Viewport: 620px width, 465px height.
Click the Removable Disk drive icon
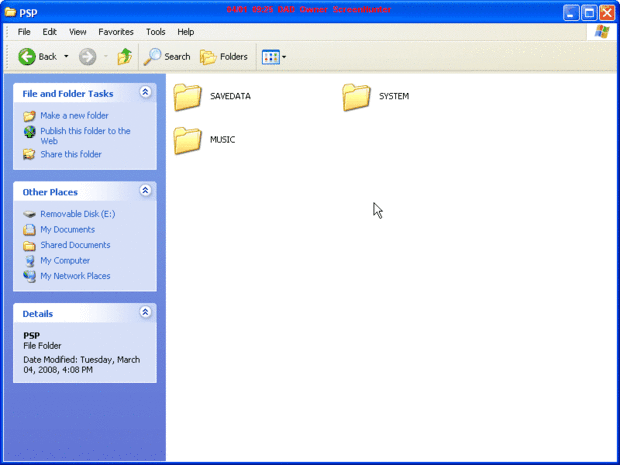tap(29, 214)
